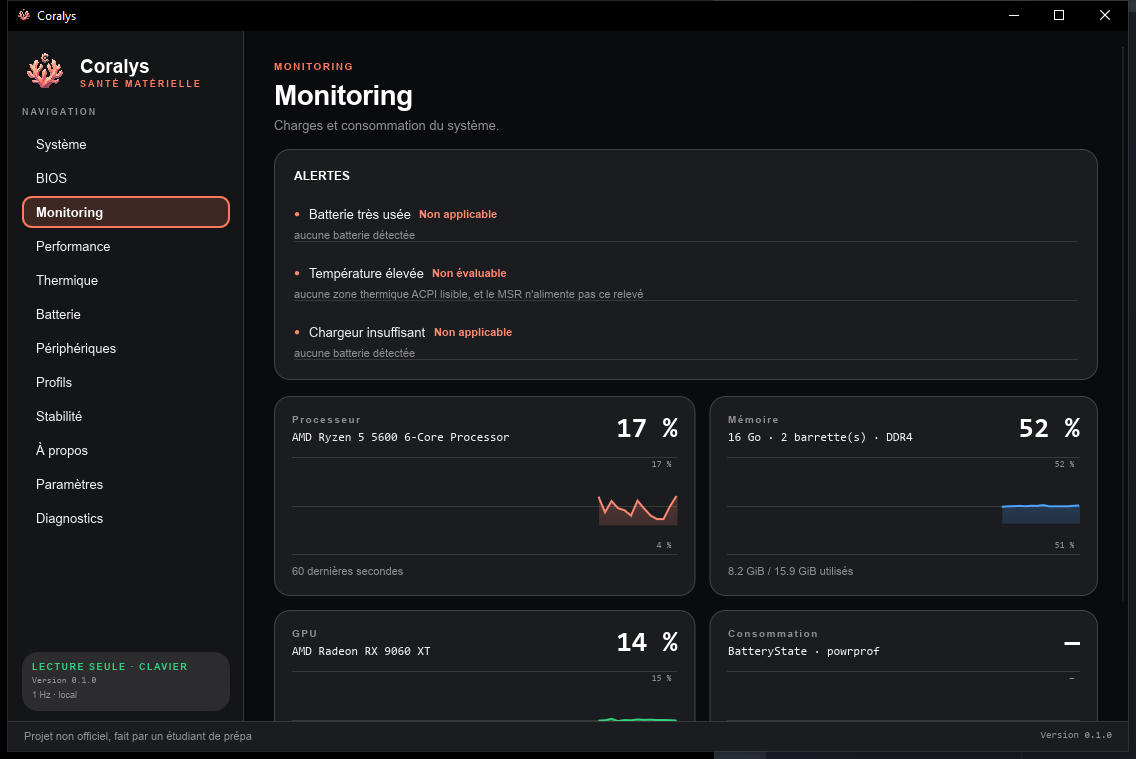Select the Monitoring navigation item

coord(126,212)
